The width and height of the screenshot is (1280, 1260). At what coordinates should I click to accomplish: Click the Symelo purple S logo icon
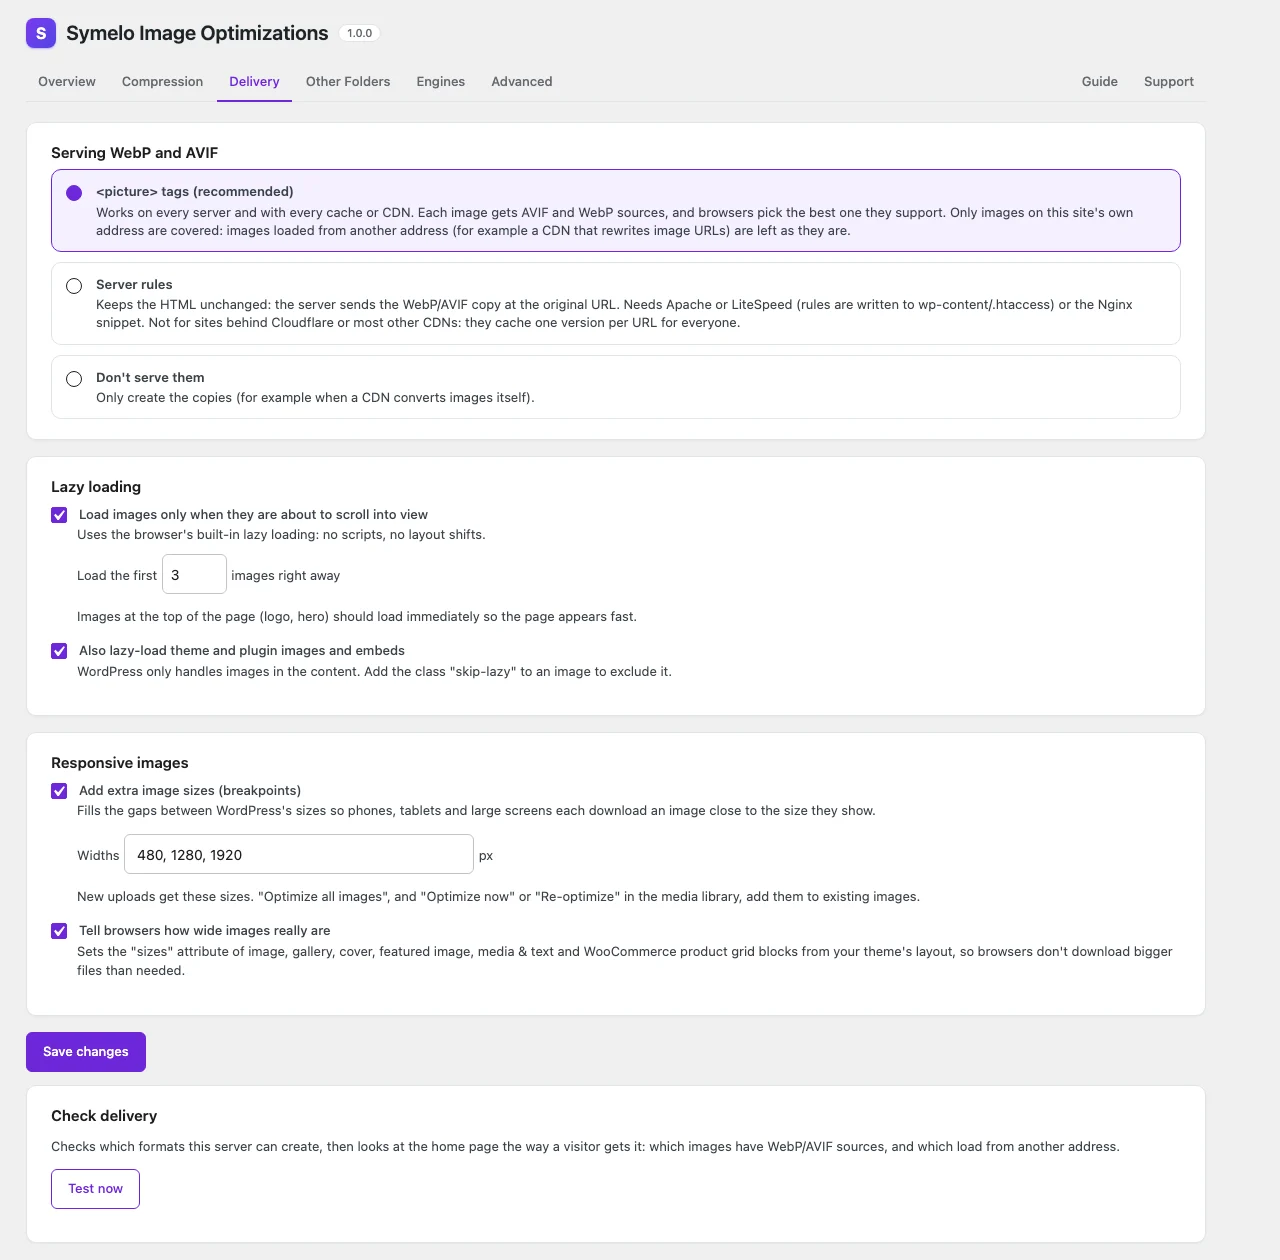click(41, 33)
